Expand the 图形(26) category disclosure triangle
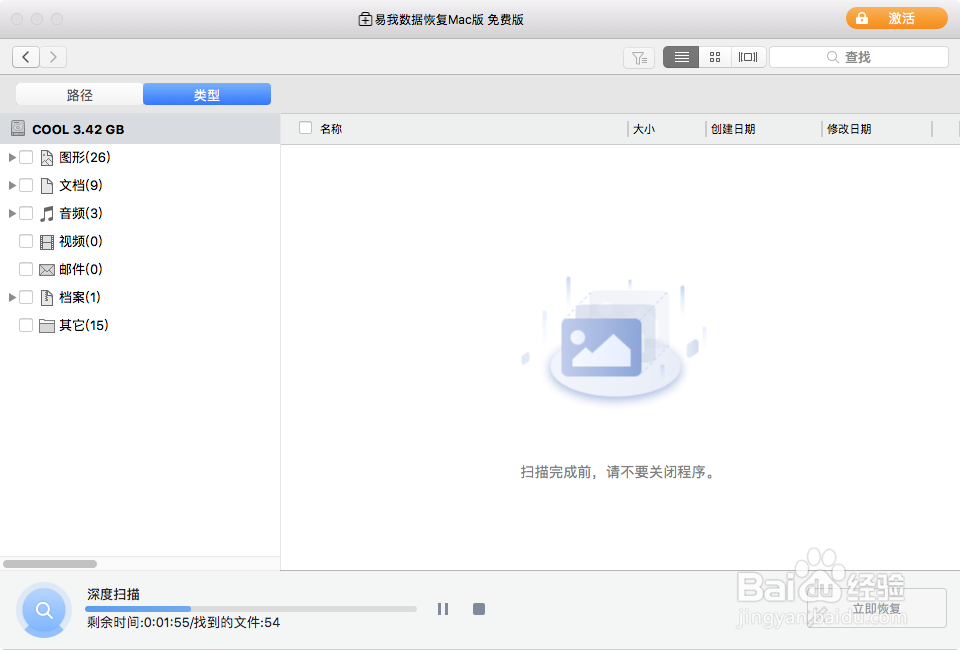The width and height of the screenshot is (960, 650). click(x=11, y=157)
